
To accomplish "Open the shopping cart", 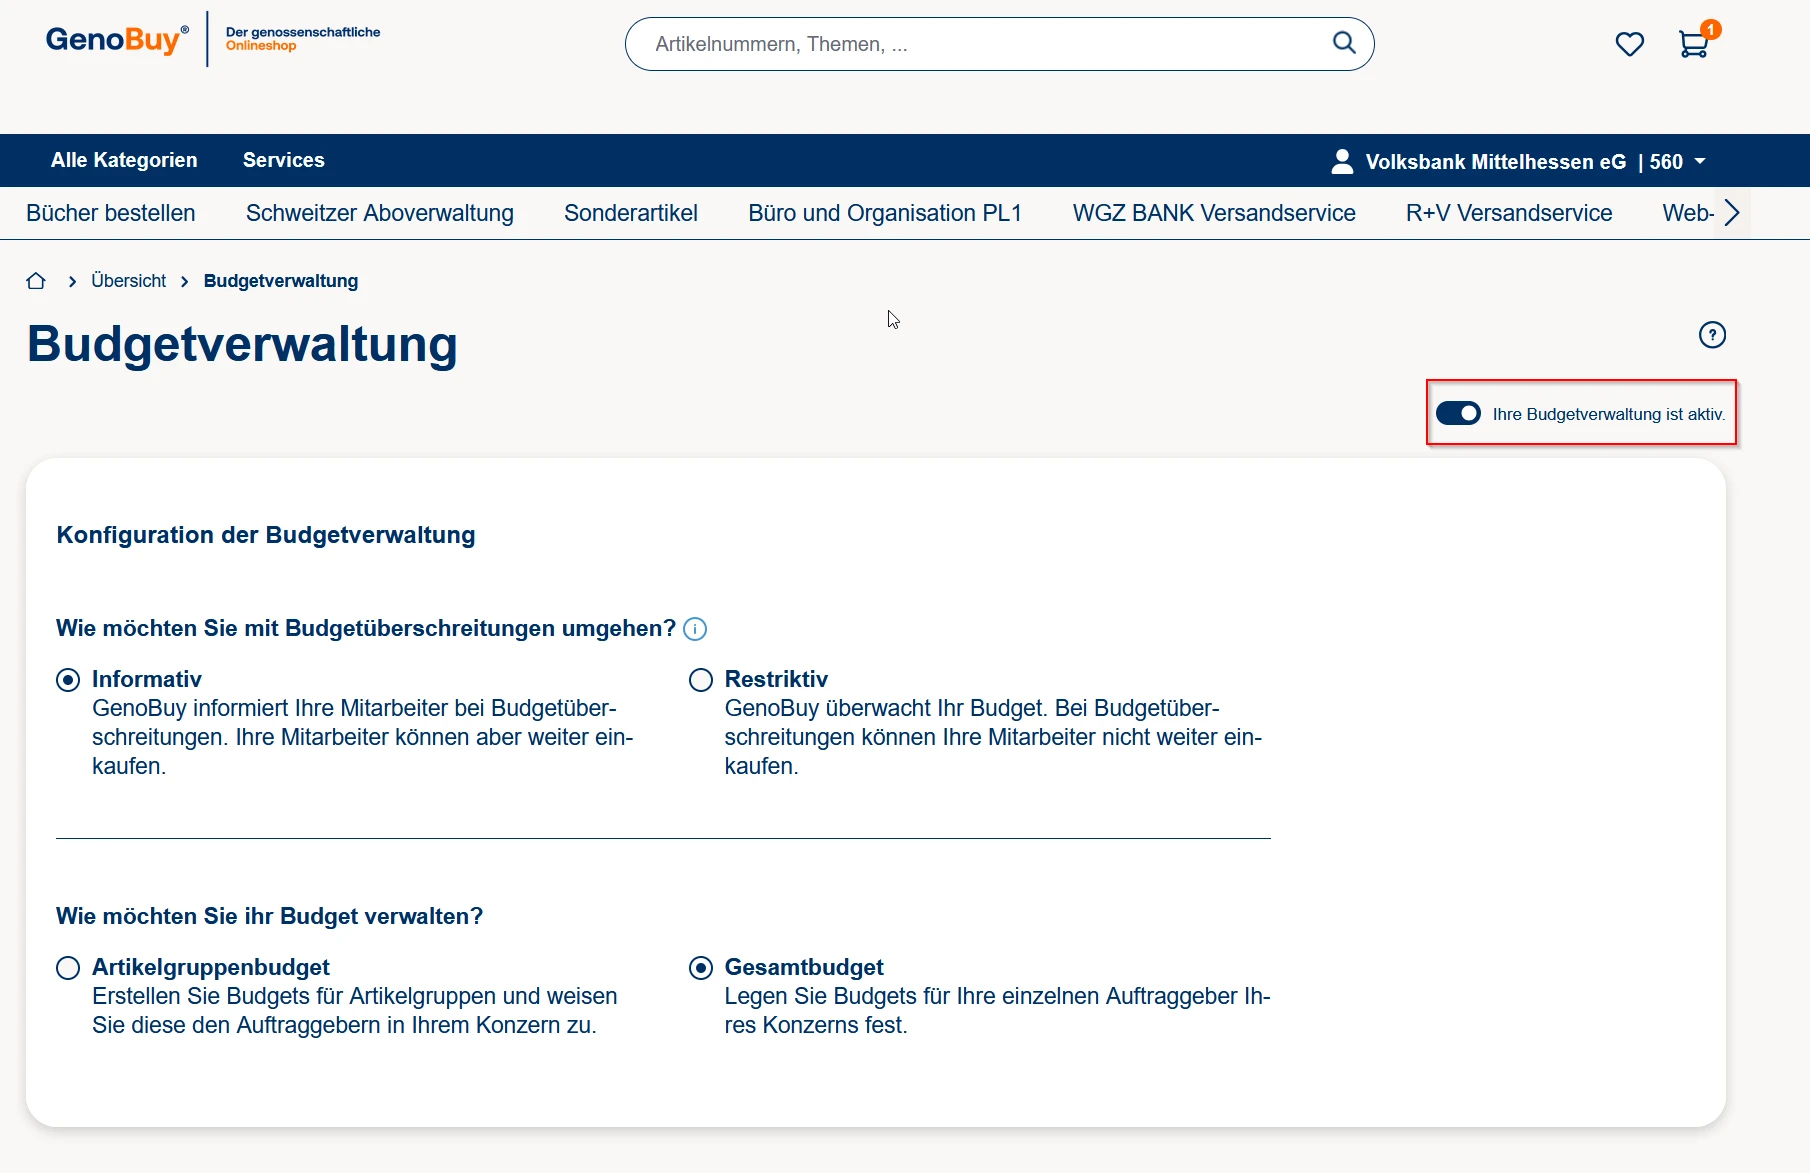I will pos(1693,44).
